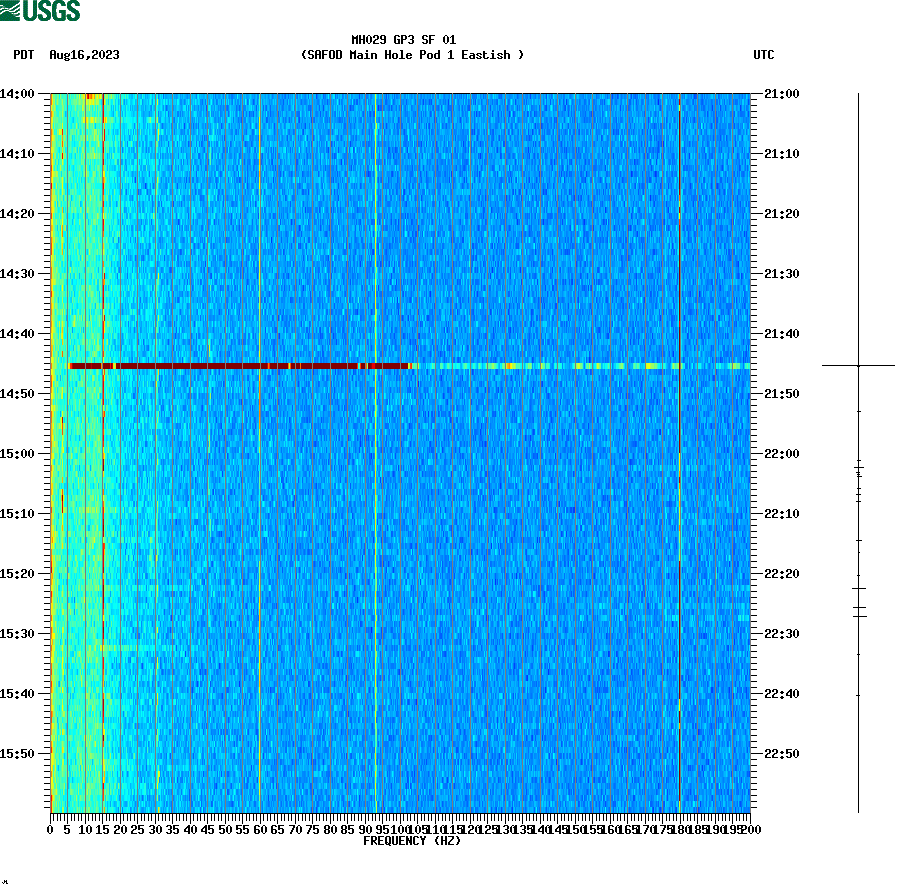Click the dark red event stripe near 14:45
Viewport: 902px width, 893px height.
pos(240,367)
